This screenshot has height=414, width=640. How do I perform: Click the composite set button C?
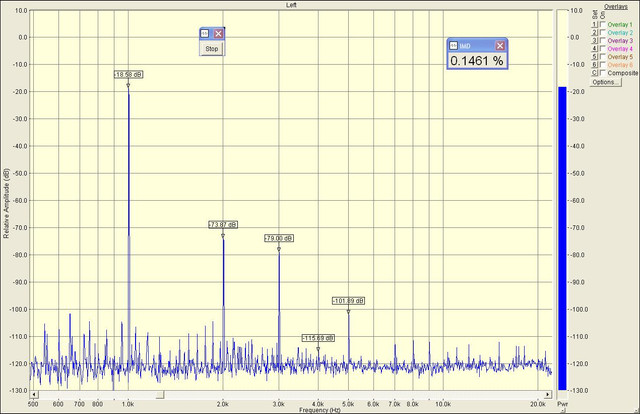tap(595, 73)
